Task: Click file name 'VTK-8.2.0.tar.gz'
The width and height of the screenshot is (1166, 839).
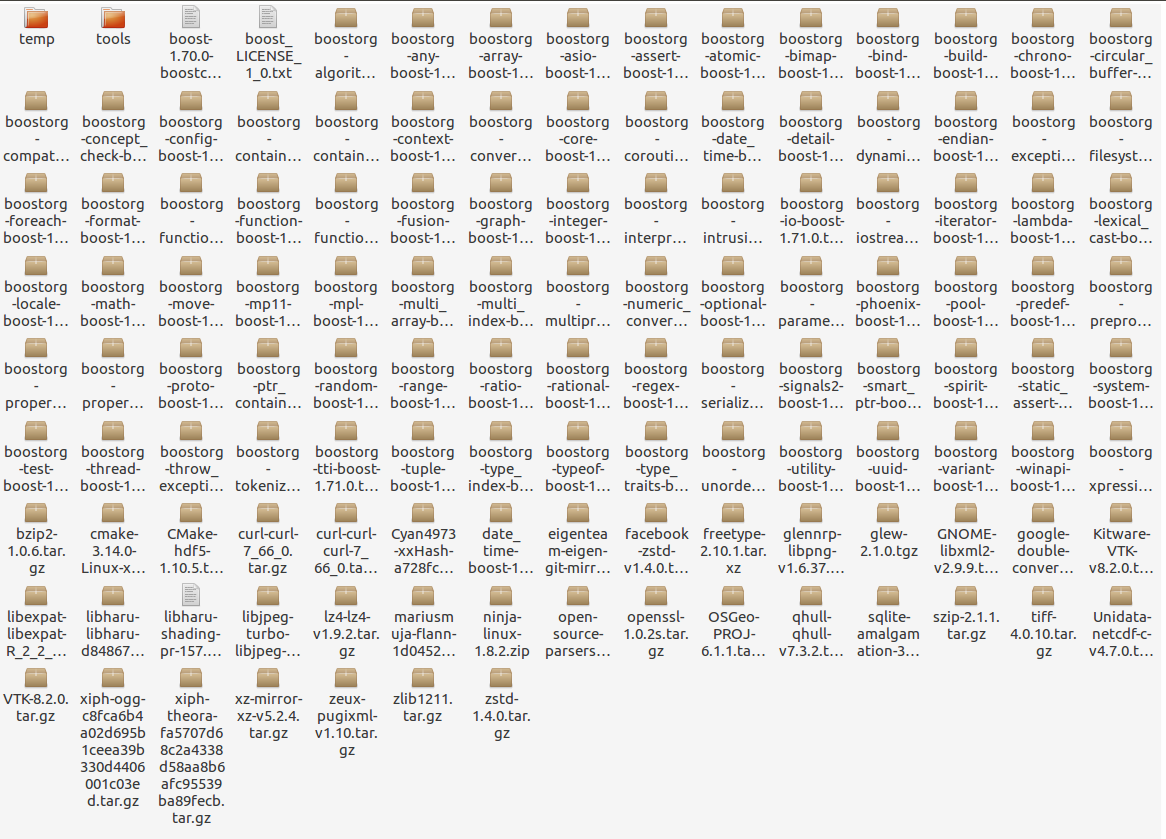Action: pos(36,707)
